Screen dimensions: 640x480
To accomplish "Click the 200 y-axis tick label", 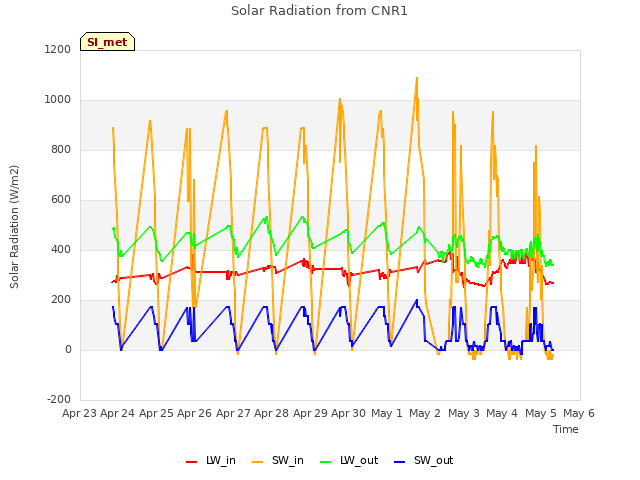I will pos(61,300).
